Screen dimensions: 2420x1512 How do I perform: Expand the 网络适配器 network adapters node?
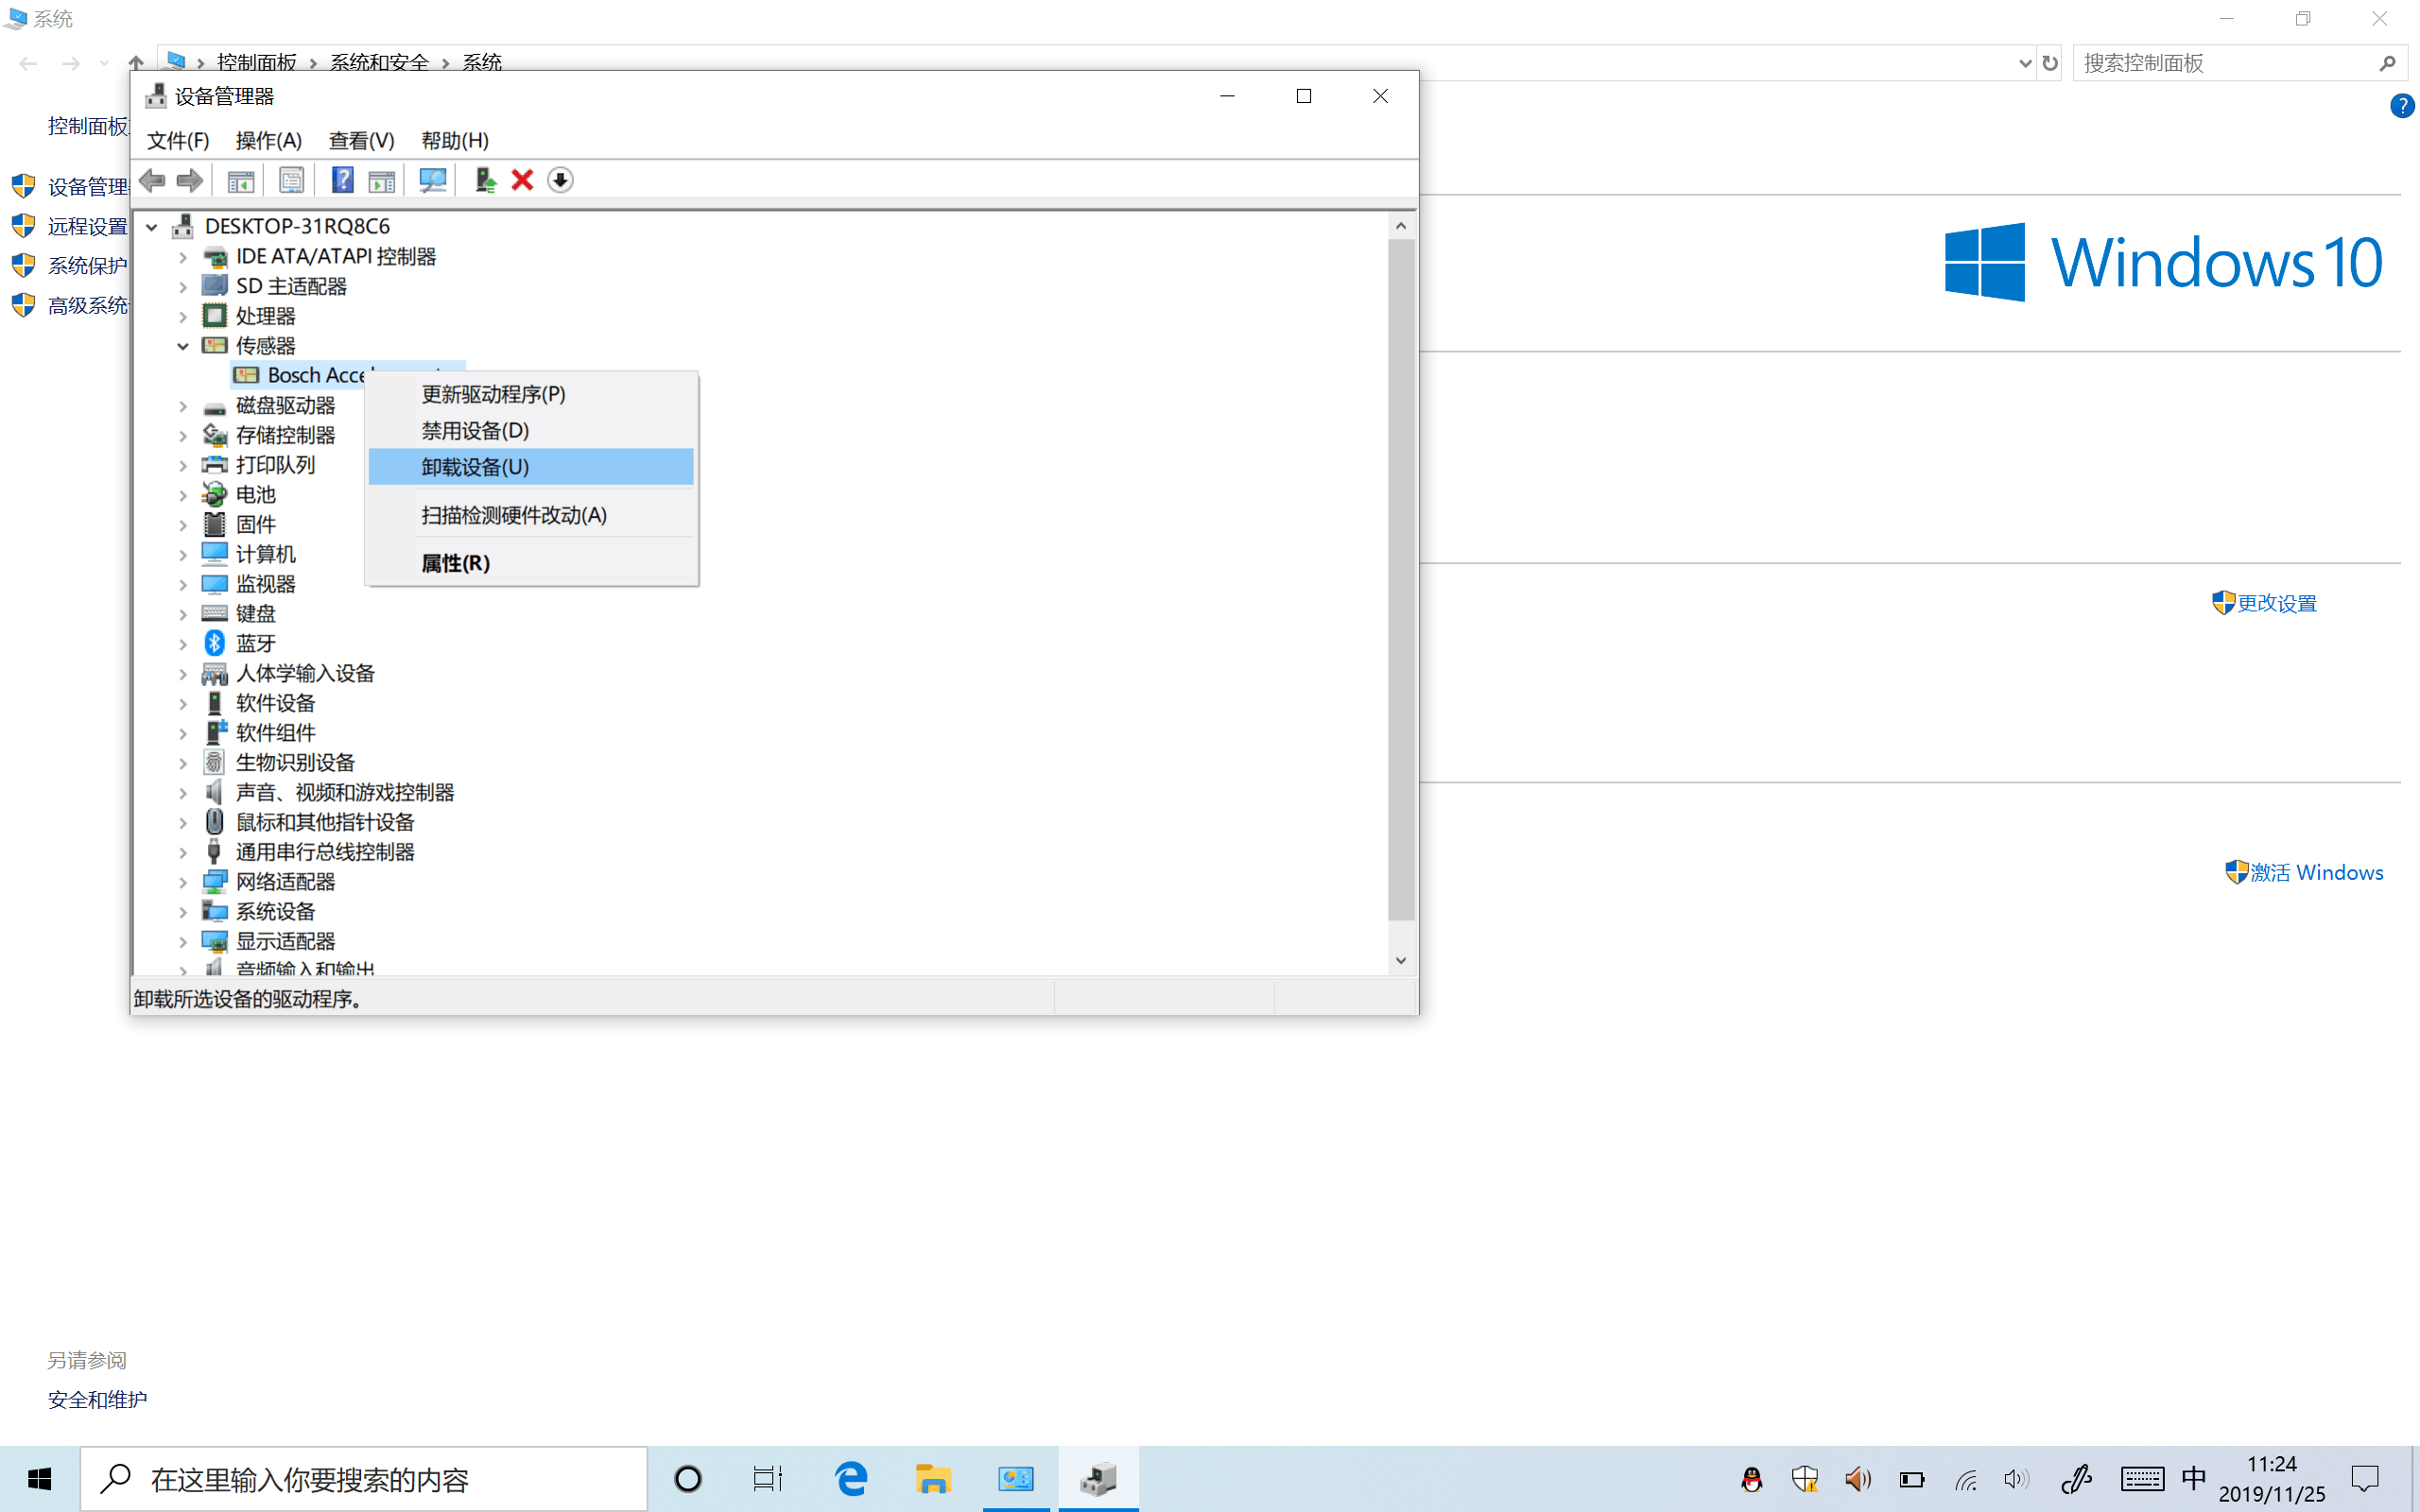click(183, 882)
